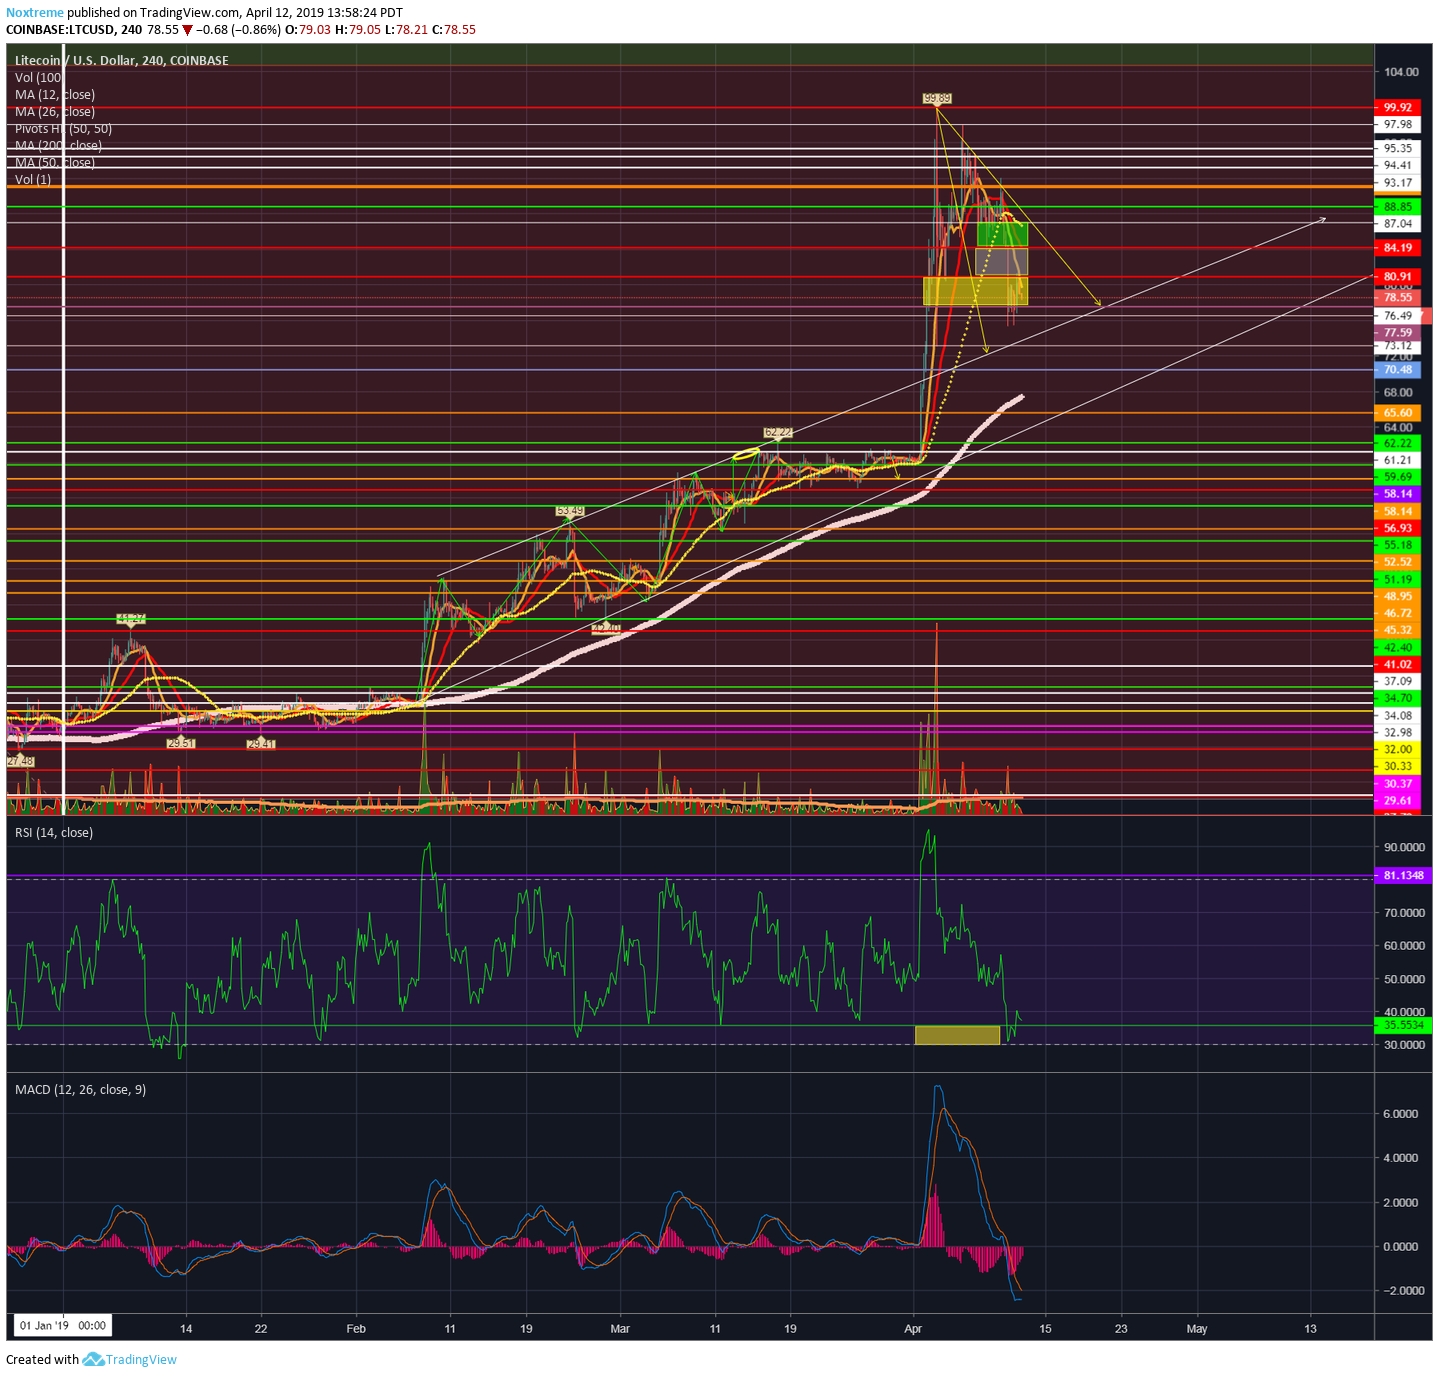The width and height of the screenshot is (1439, 1377).
Task: Click the purple 81.1348 RSI level label
Action: point(1403,875)
